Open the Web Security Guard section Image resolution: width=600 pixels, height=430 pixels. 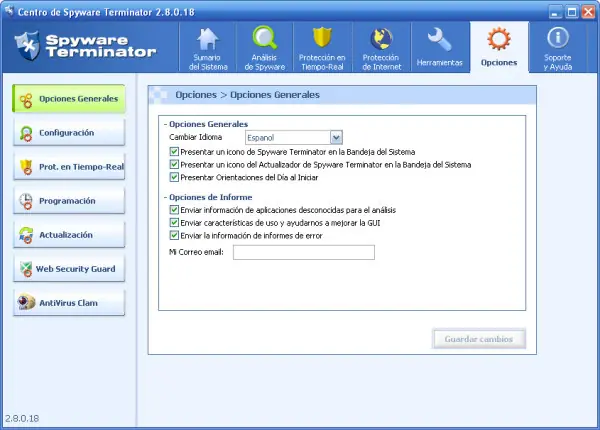[x=69, y=269]
